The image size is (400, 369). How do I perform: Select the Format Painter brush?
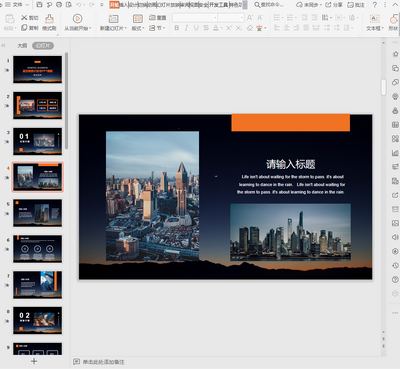point(49,19)
